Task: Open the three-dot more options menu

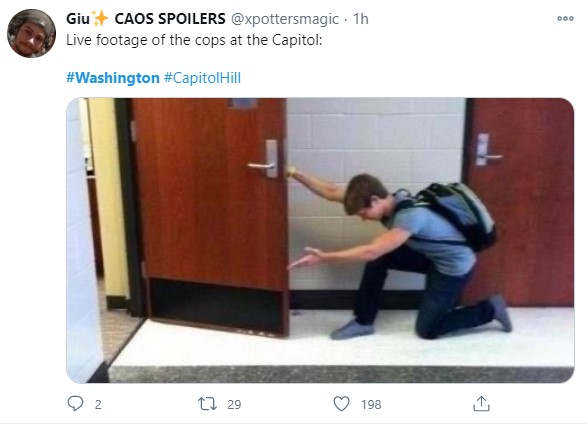Action: point(565,18)
